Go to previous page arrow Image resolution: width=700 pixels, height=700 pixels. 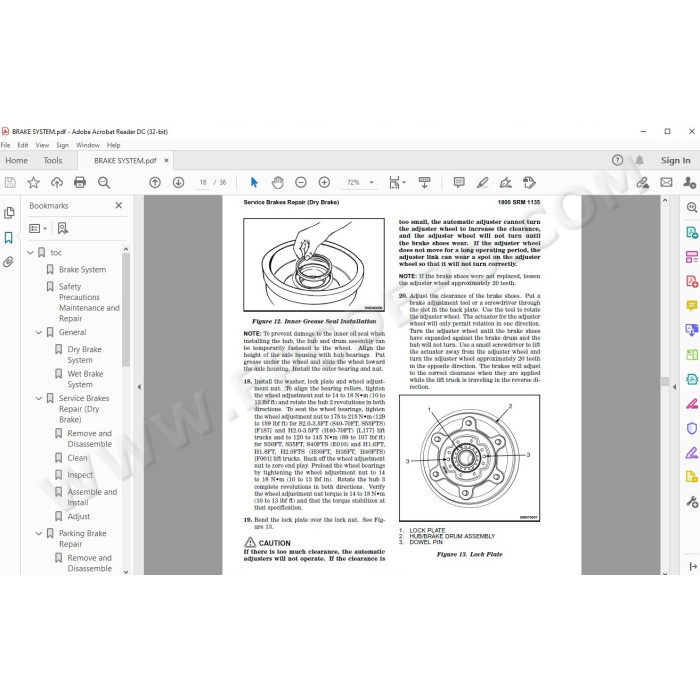pyautogui.click(x=155, y=182)
